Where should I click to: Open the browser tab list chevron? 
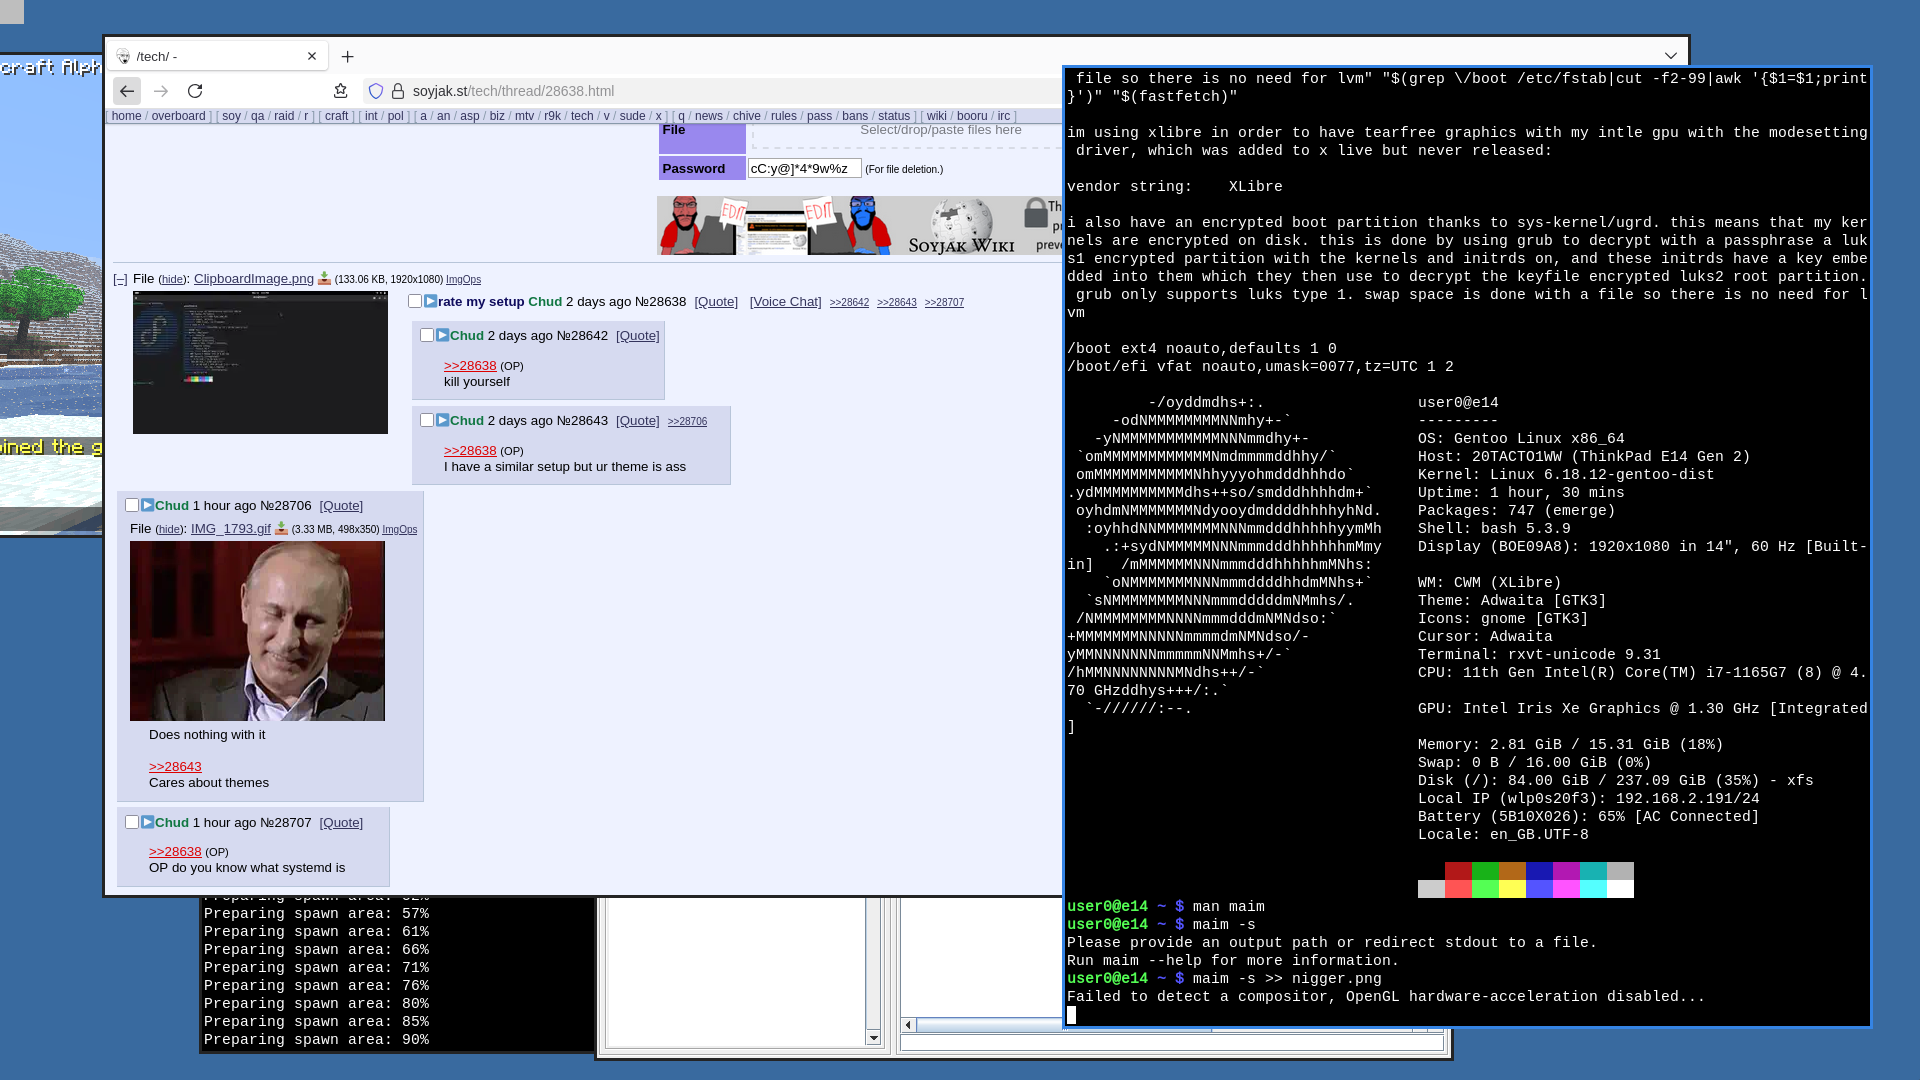tap(1671, 56)
